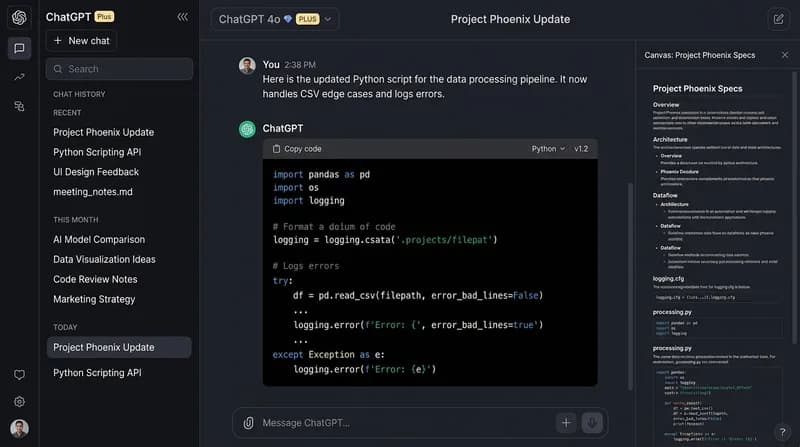Click the PLUS badge in the model selector
Viewport: 800px width, 447px height.
[x=308, y=19]
